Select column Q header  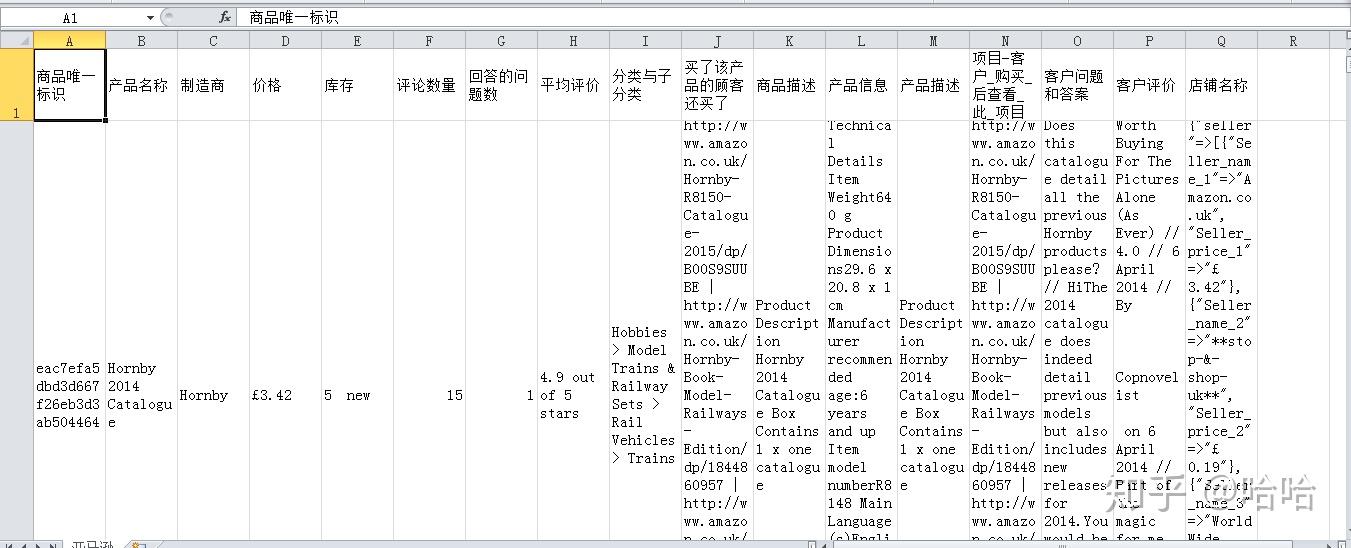click(1221, 40)
